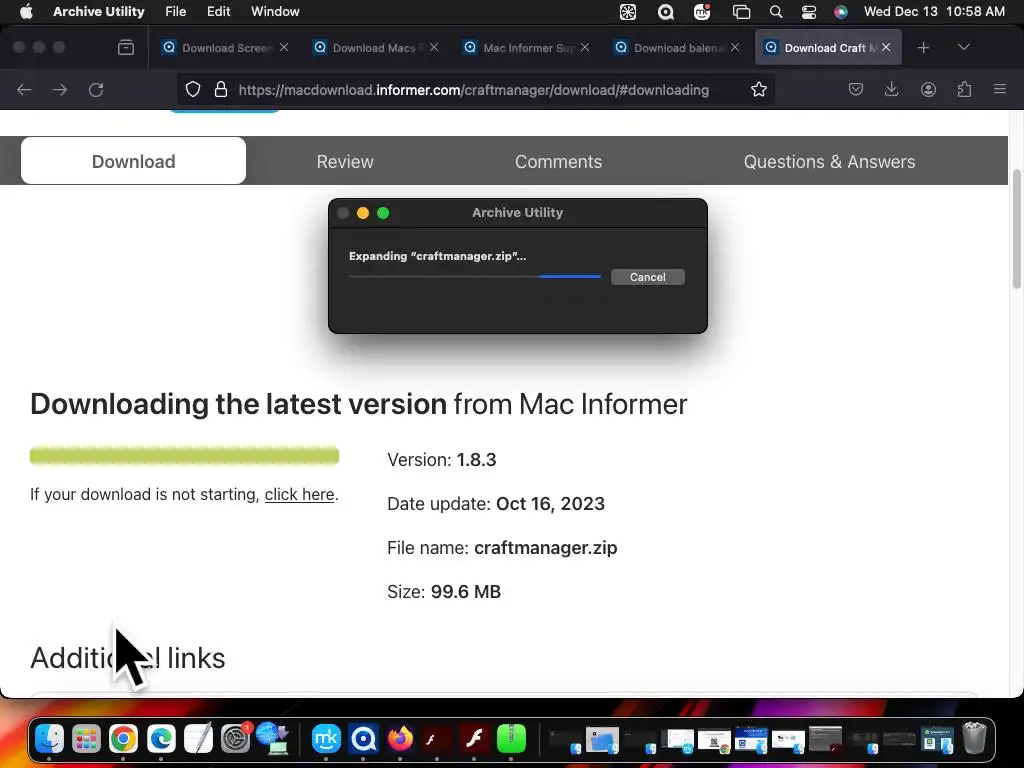Open the Edit menu
The width and height of the screenshot is (1024, 768).
point(218,12)
